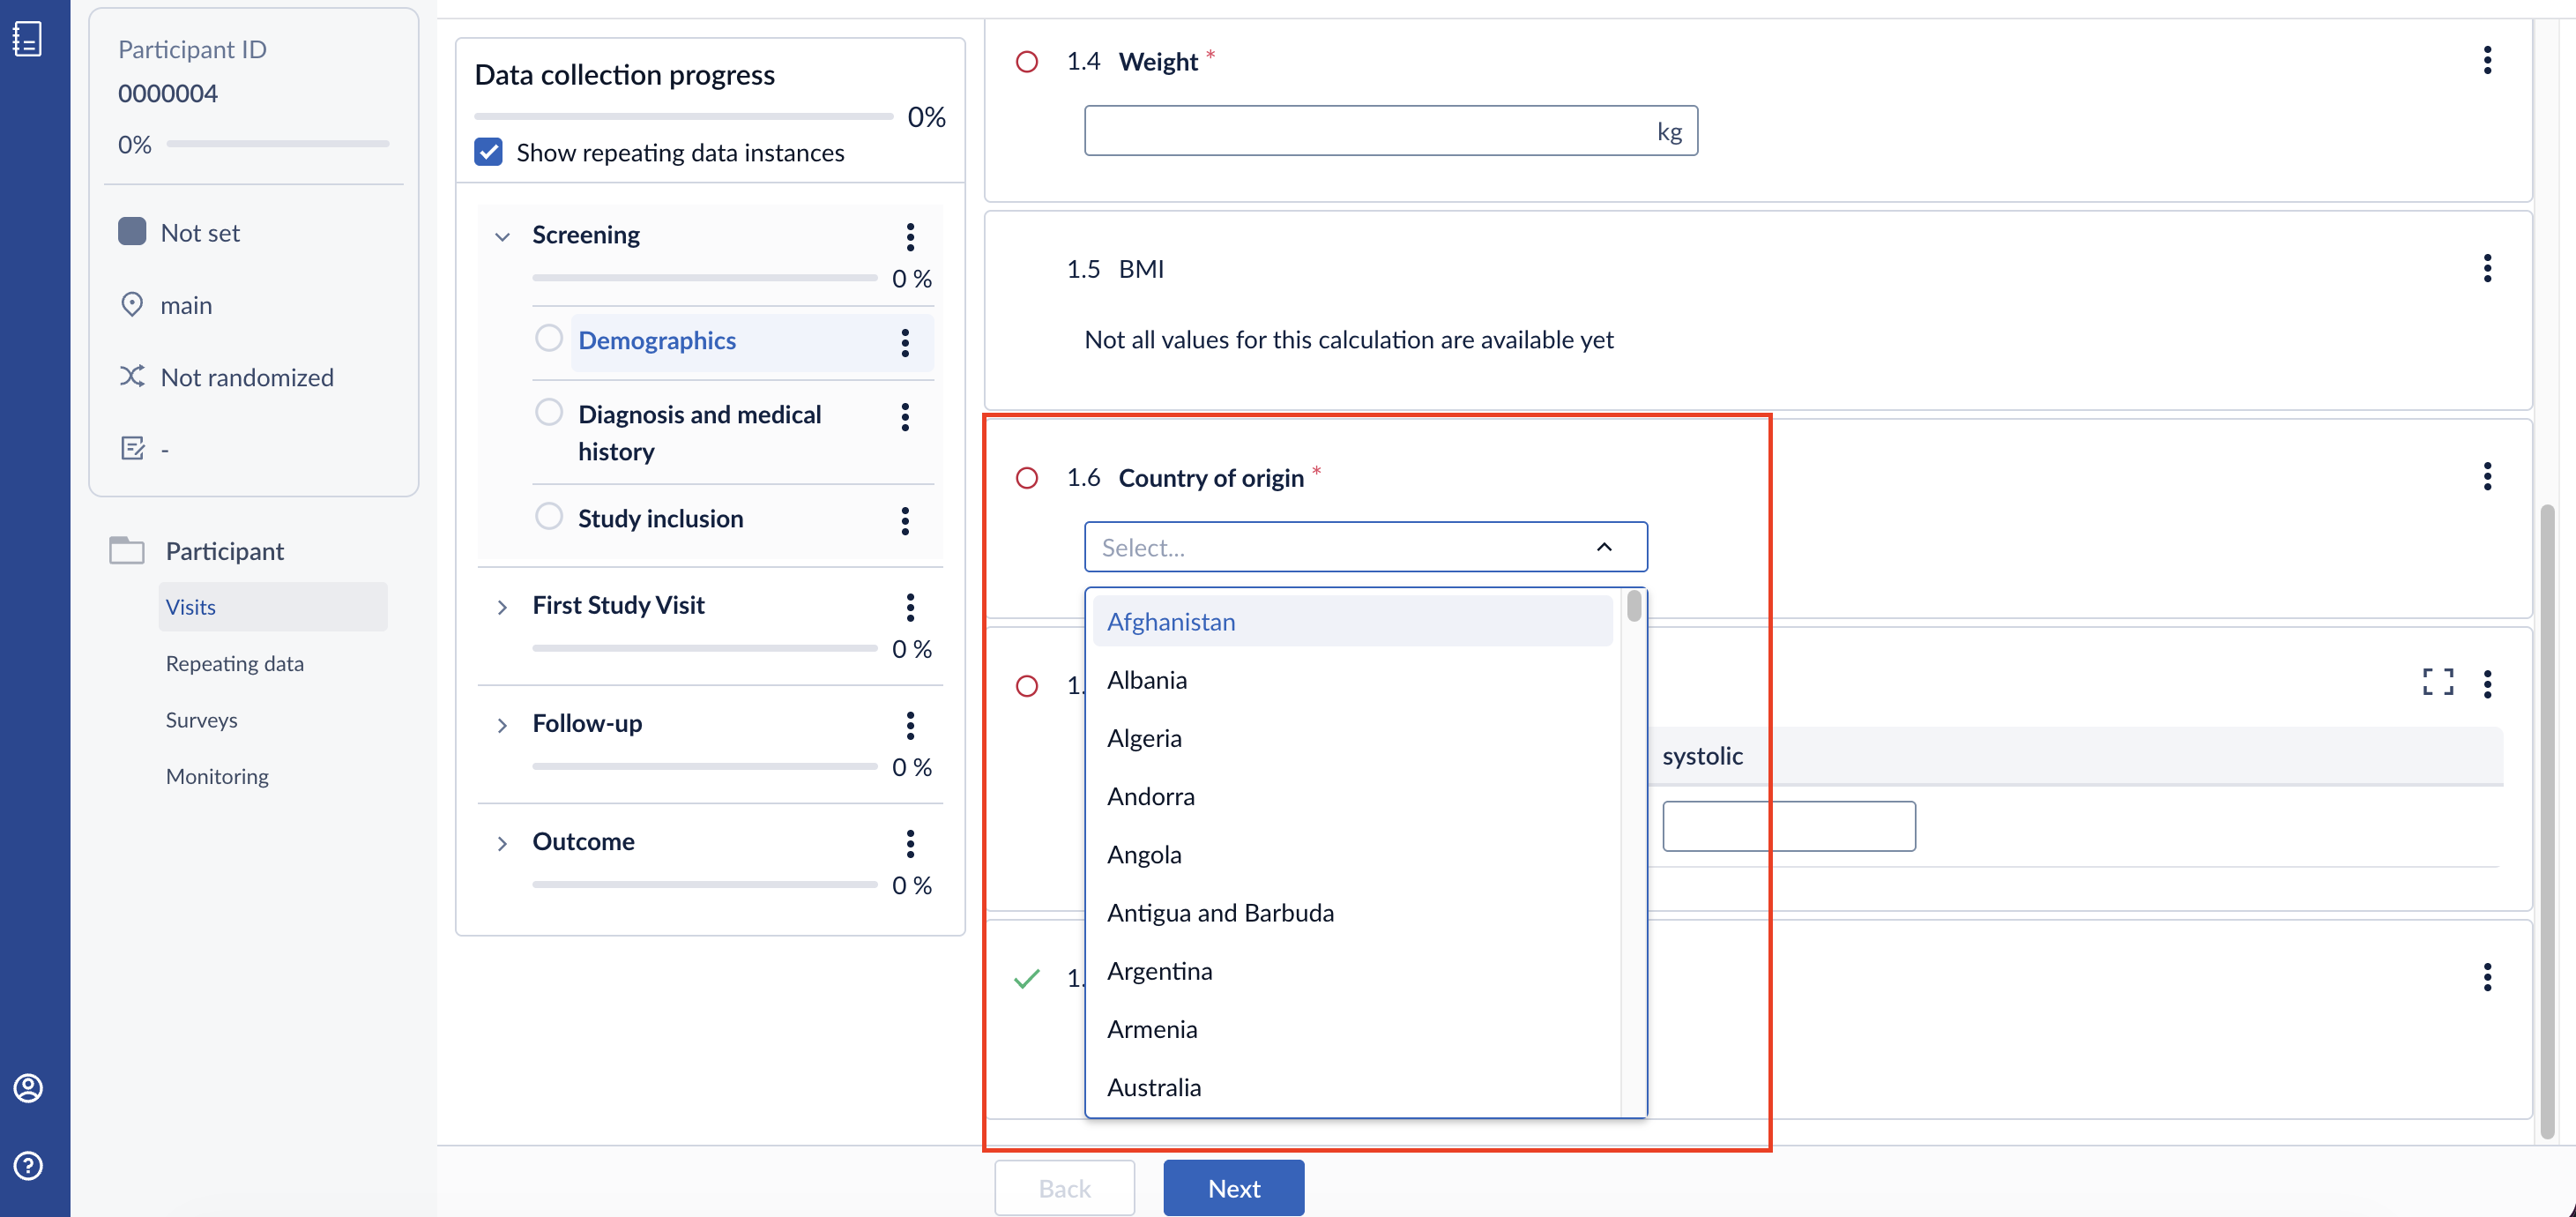
Task: Click the Weight kg input field
Action: pyautogui.click(x=1390, y=131)
